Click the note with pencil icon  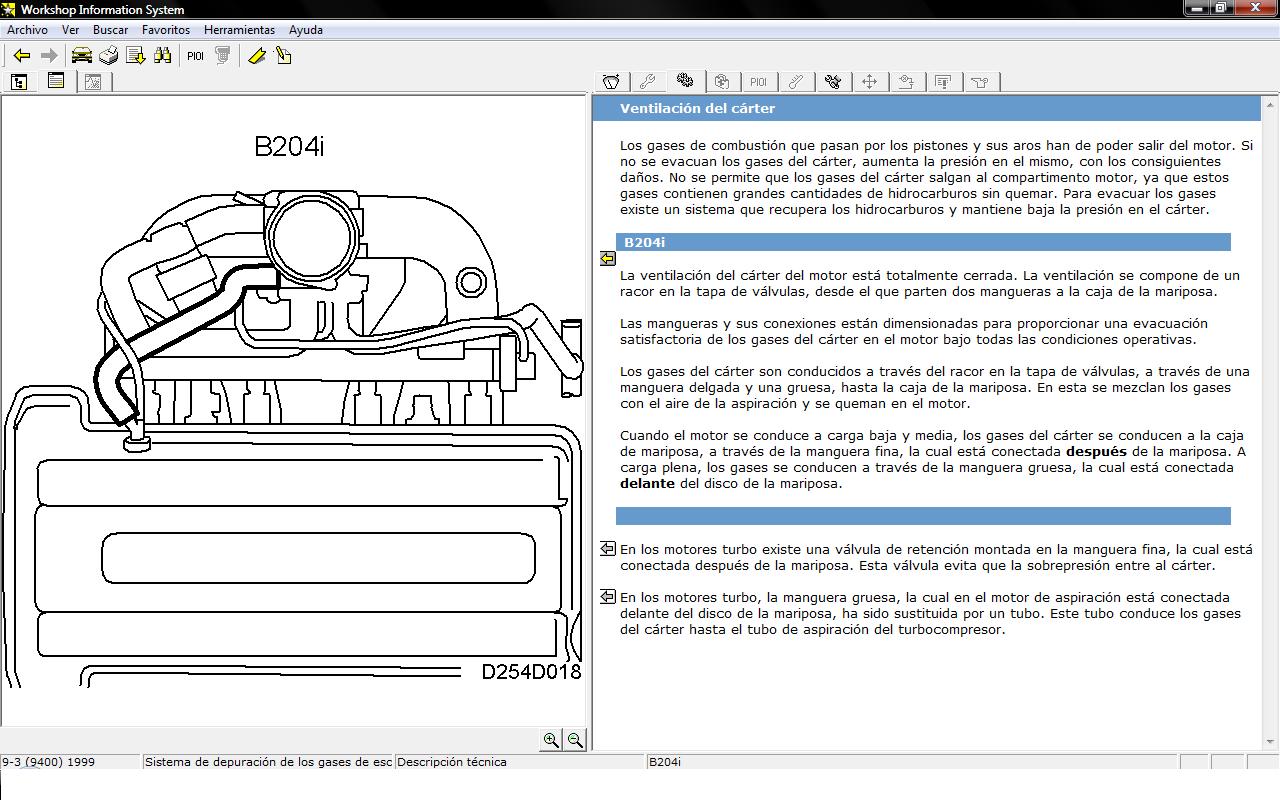[x=284, y=56]
